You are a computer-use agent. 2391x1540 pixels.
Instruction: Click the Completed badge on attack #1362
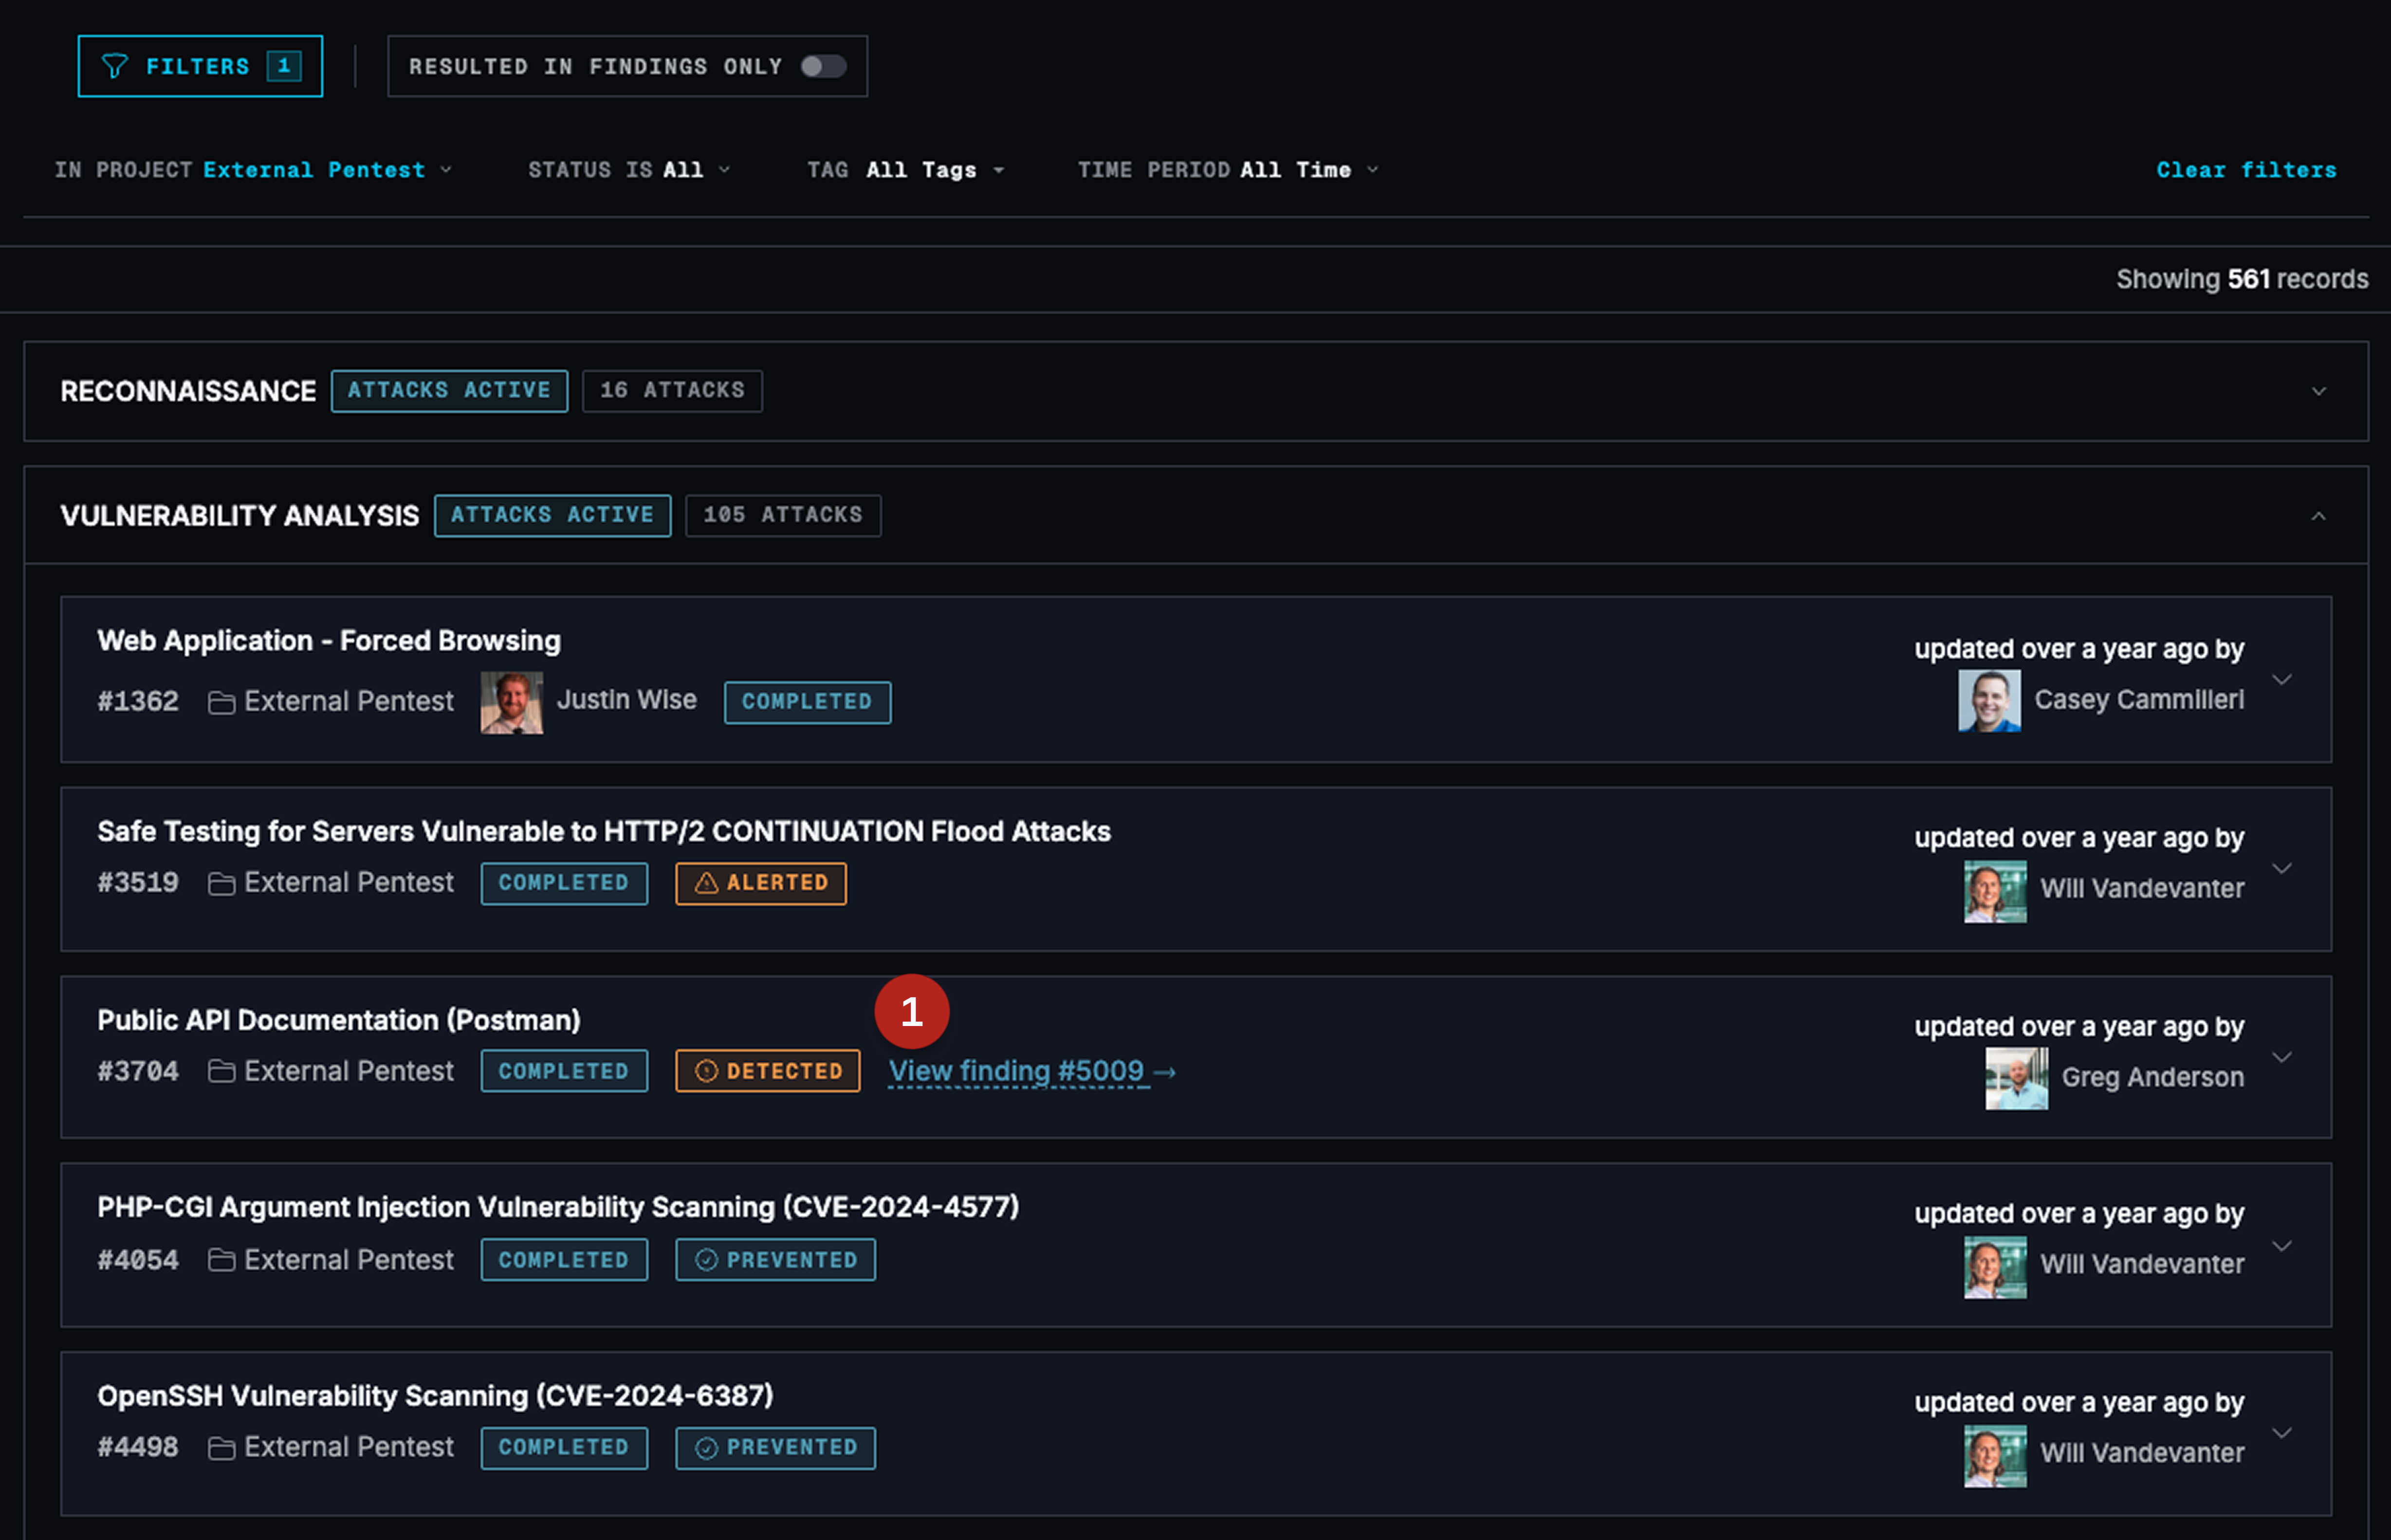coord(808,702)
